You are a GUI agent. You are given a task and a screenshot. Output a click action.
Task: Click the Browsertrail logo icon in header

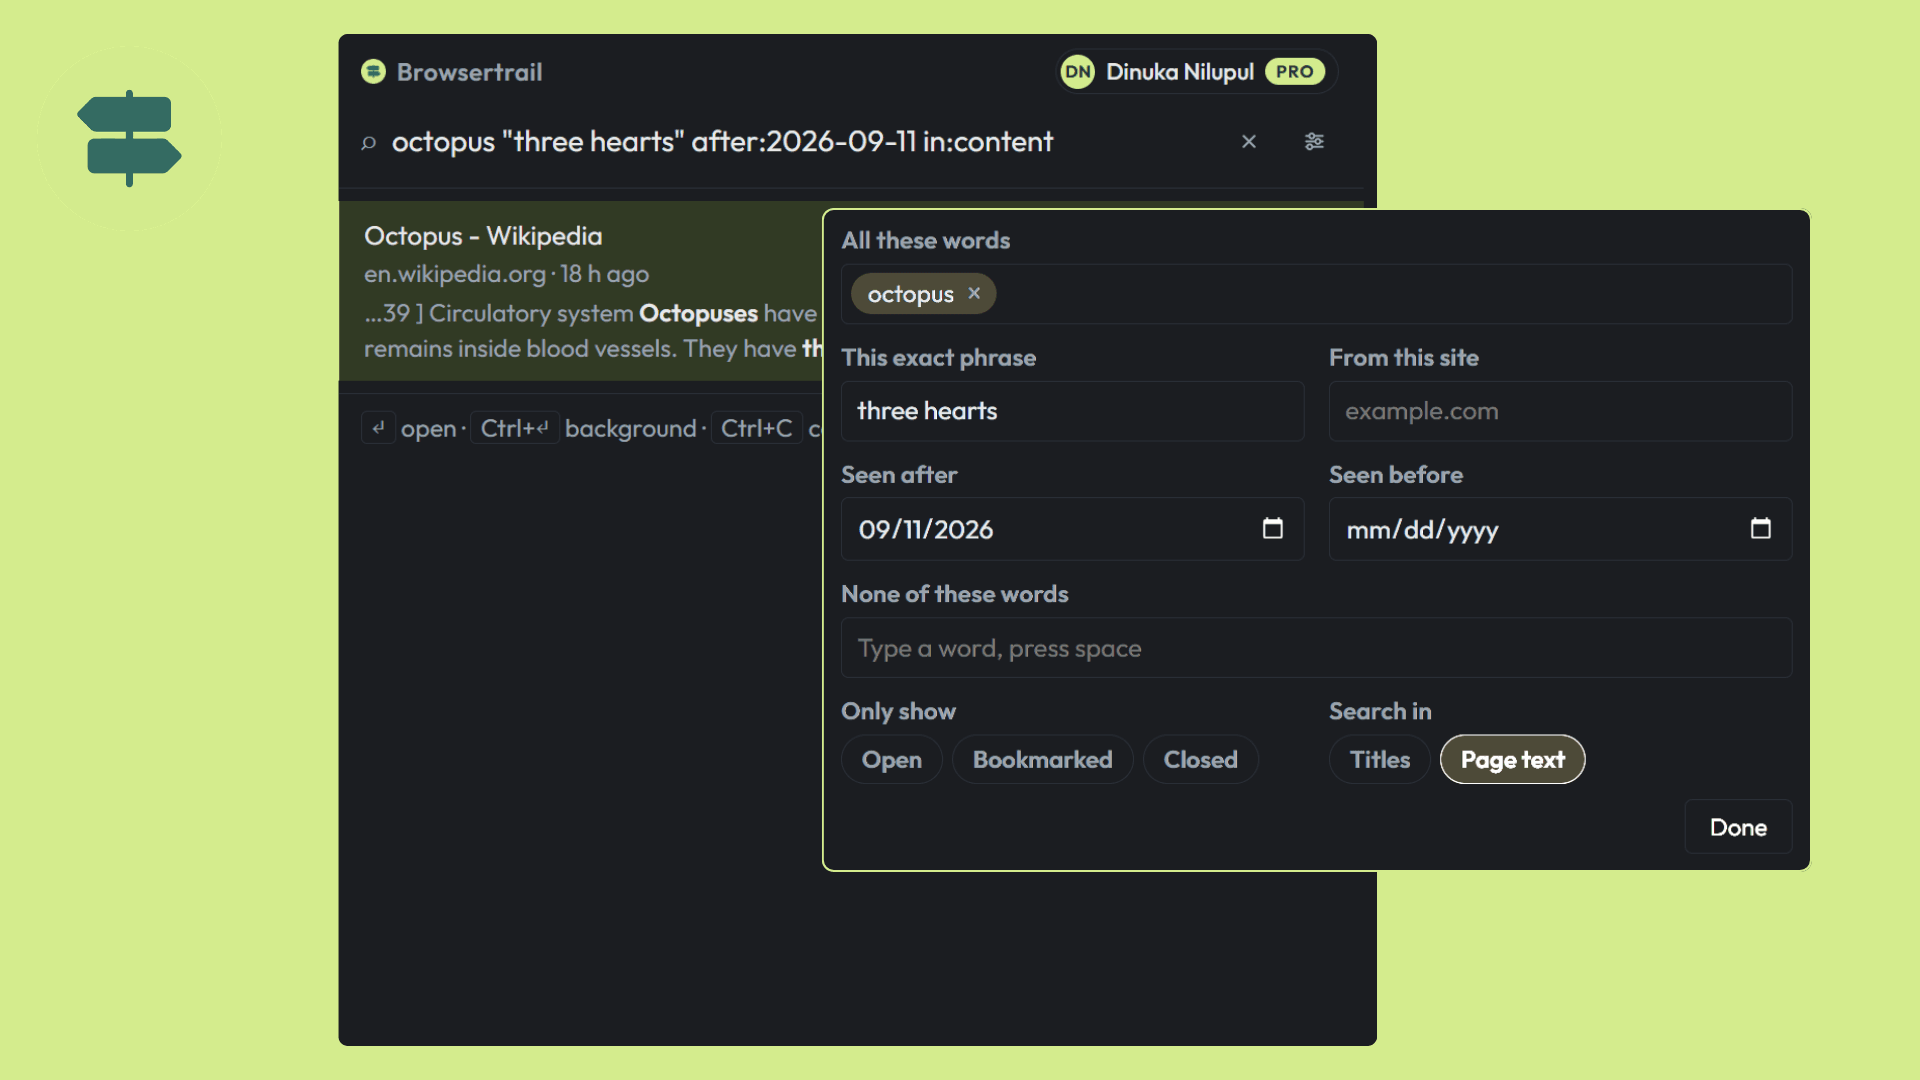[373, 72]
